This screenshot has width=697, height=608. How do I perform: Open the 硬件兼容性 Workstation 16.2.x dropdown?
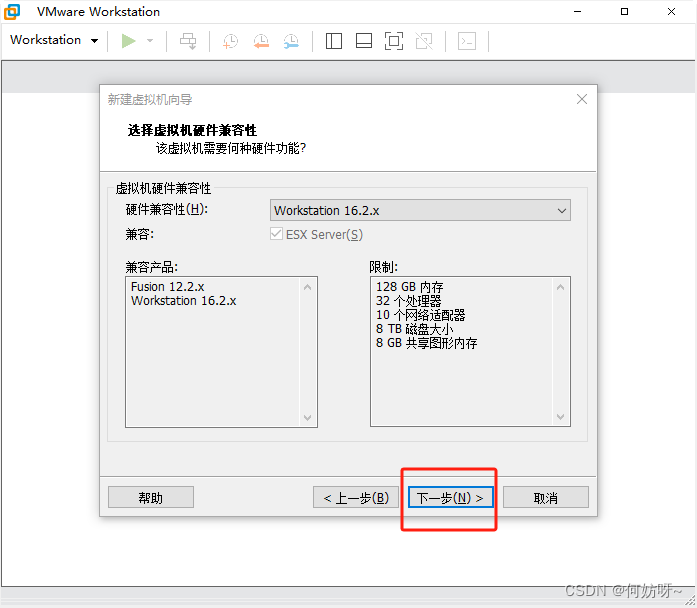click(x=421, y=210)
